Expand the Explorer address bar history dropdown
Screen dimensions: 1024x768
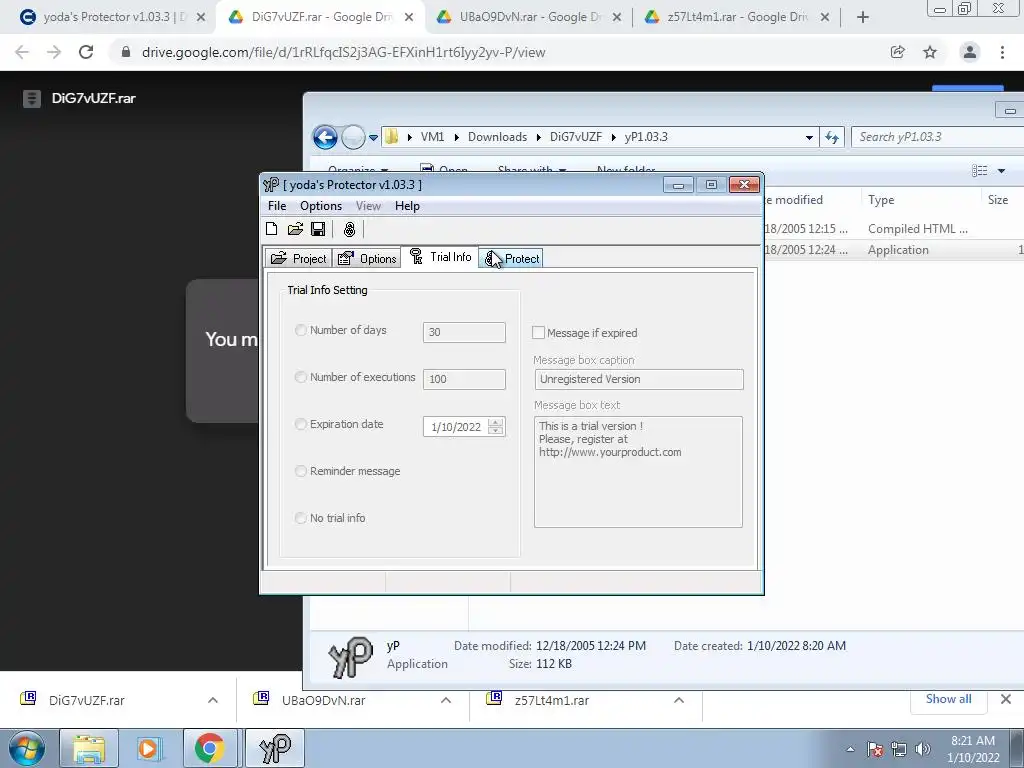809,138
